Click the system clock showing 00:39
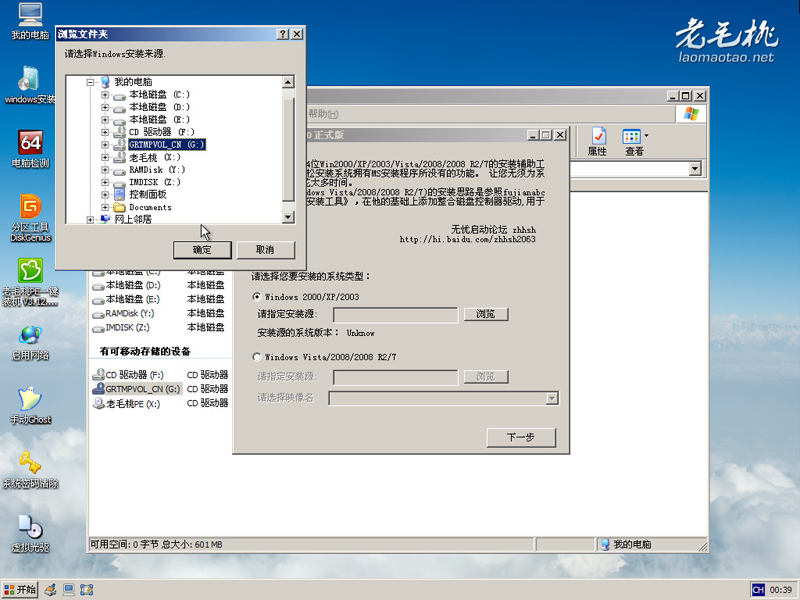The height and width of the screenshot is (600, 800). (781, 590)
